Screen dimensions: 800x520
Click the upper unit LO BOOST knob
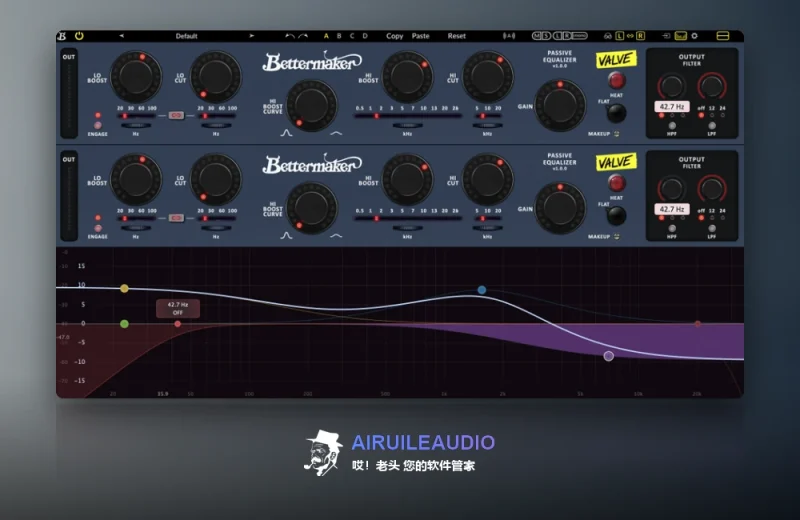pyautogui.click(x=136, y=77)
